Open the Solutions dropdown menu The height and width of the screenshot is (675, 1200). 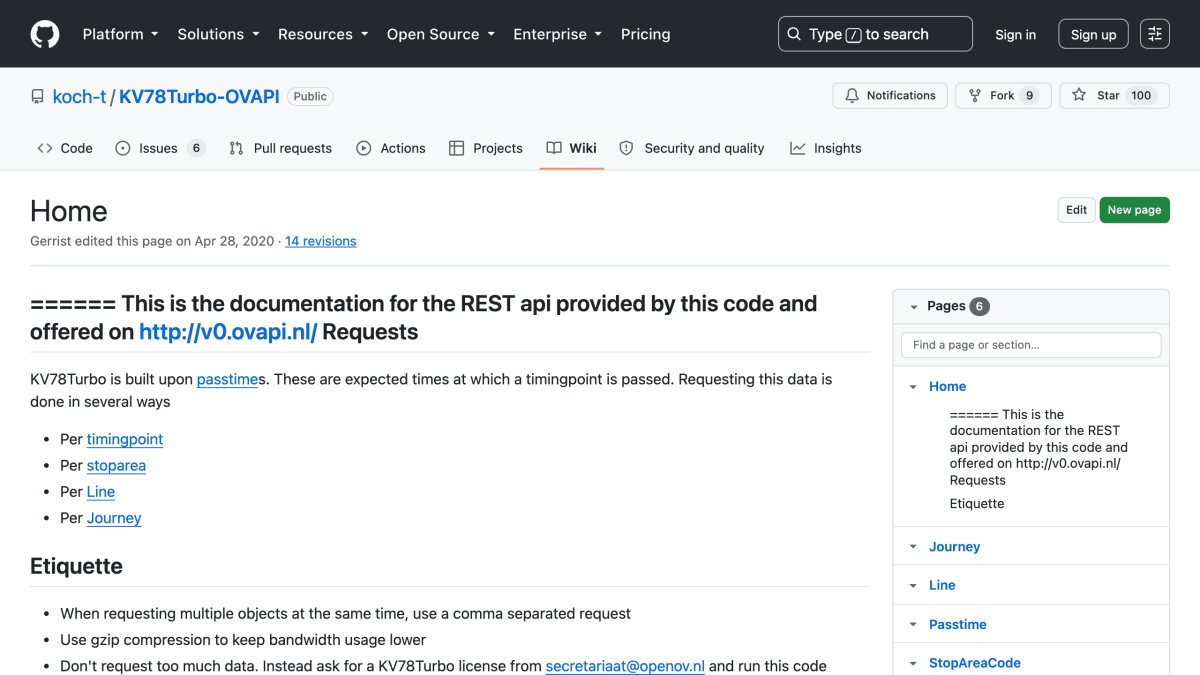[x=218, y=34]
